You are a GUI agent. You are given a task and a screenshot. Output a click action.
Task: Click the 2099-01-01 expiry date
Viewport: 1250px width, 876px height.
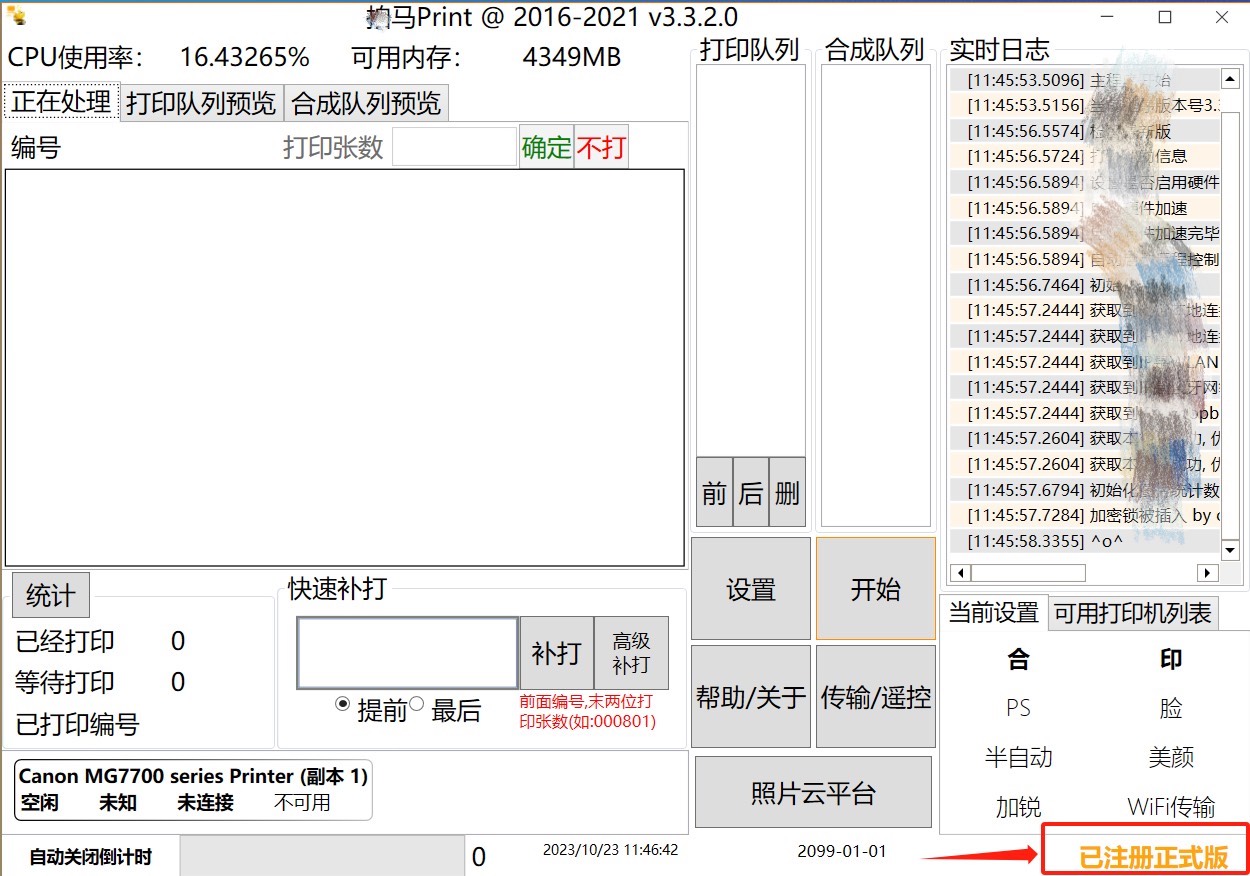click(842, 851)
